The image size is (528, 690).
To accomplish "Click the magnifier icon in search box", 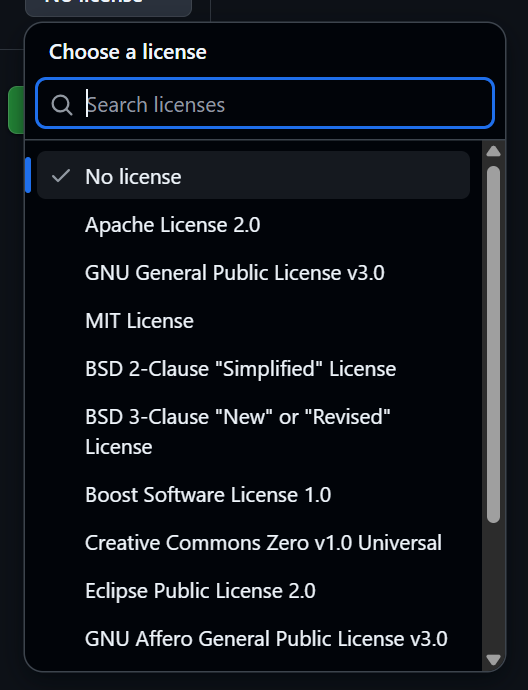I will click(62, 106).
